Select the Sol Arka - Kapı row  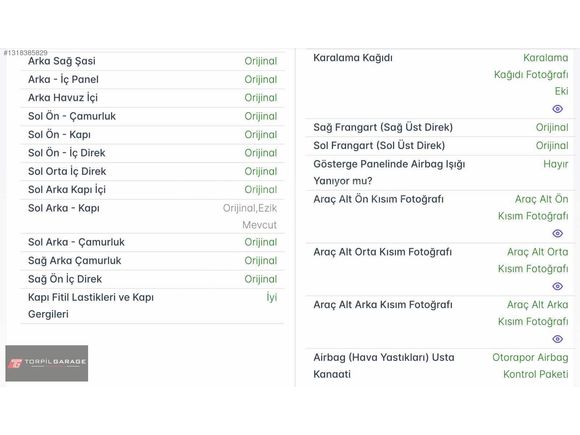[152, 216]
